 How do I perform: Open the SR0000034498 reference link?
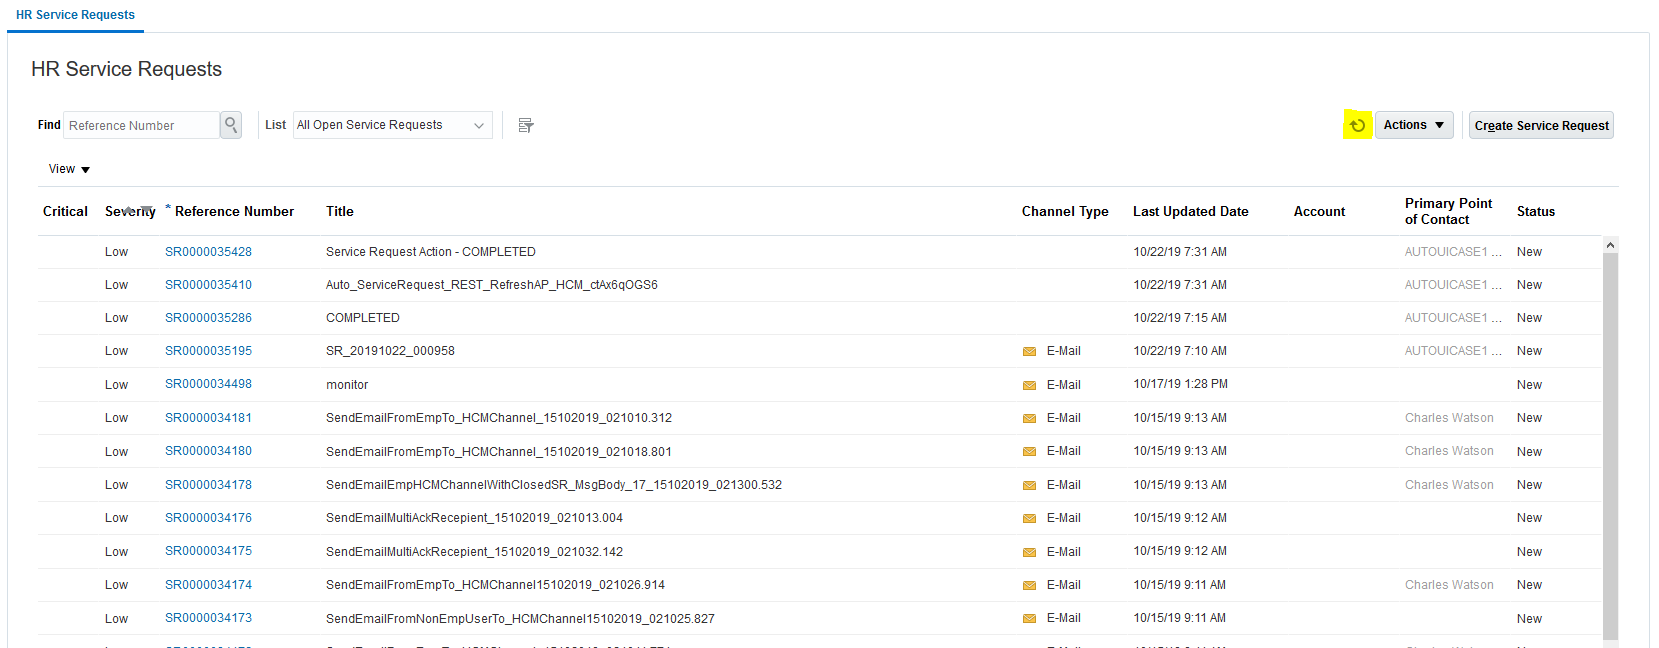pyautogui.click(x=208, y=384)
